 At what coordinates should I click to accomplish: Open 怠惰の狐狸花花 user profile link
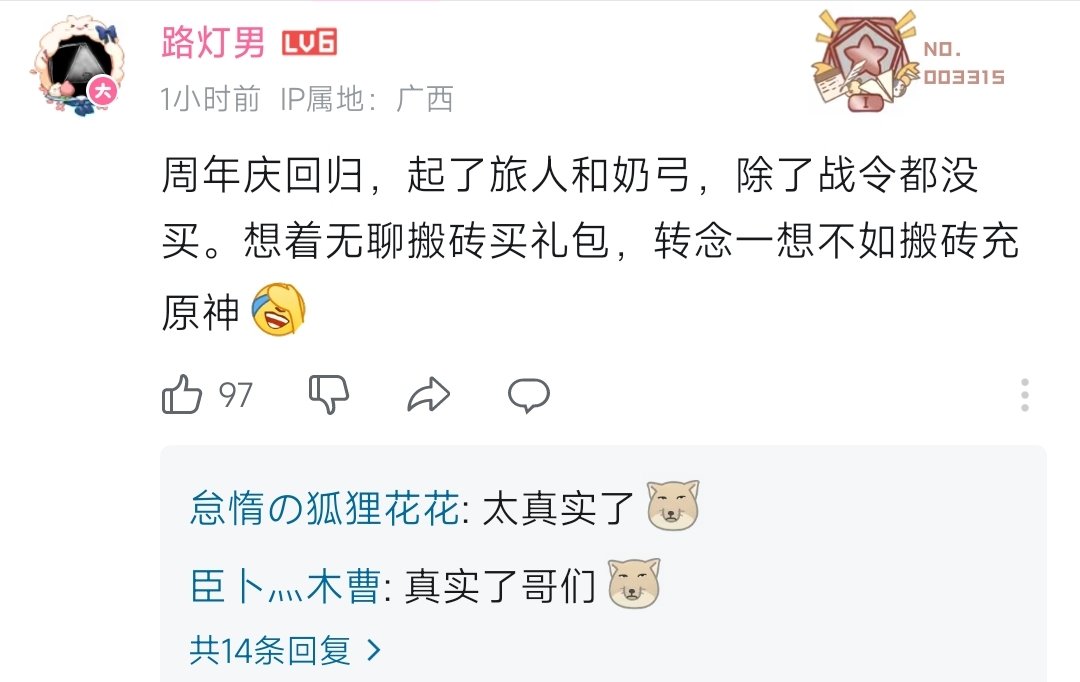point(324,509)
